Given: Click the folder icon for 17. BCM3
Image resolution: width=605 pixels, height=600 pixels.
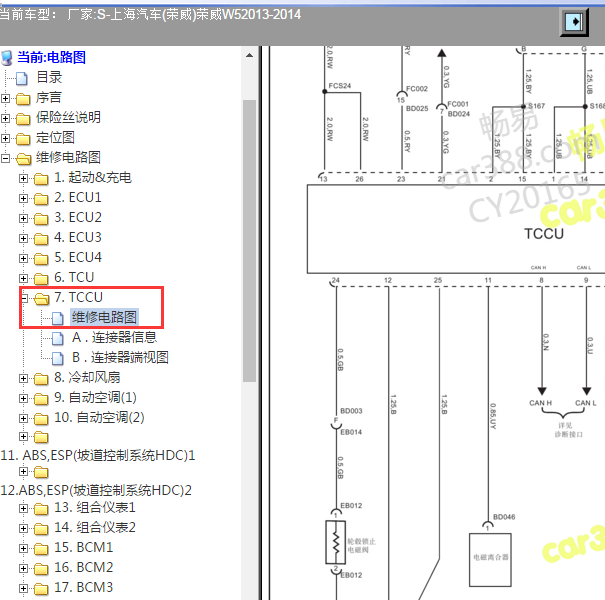Looking at the screenshot, I should [x=41, y=589].
